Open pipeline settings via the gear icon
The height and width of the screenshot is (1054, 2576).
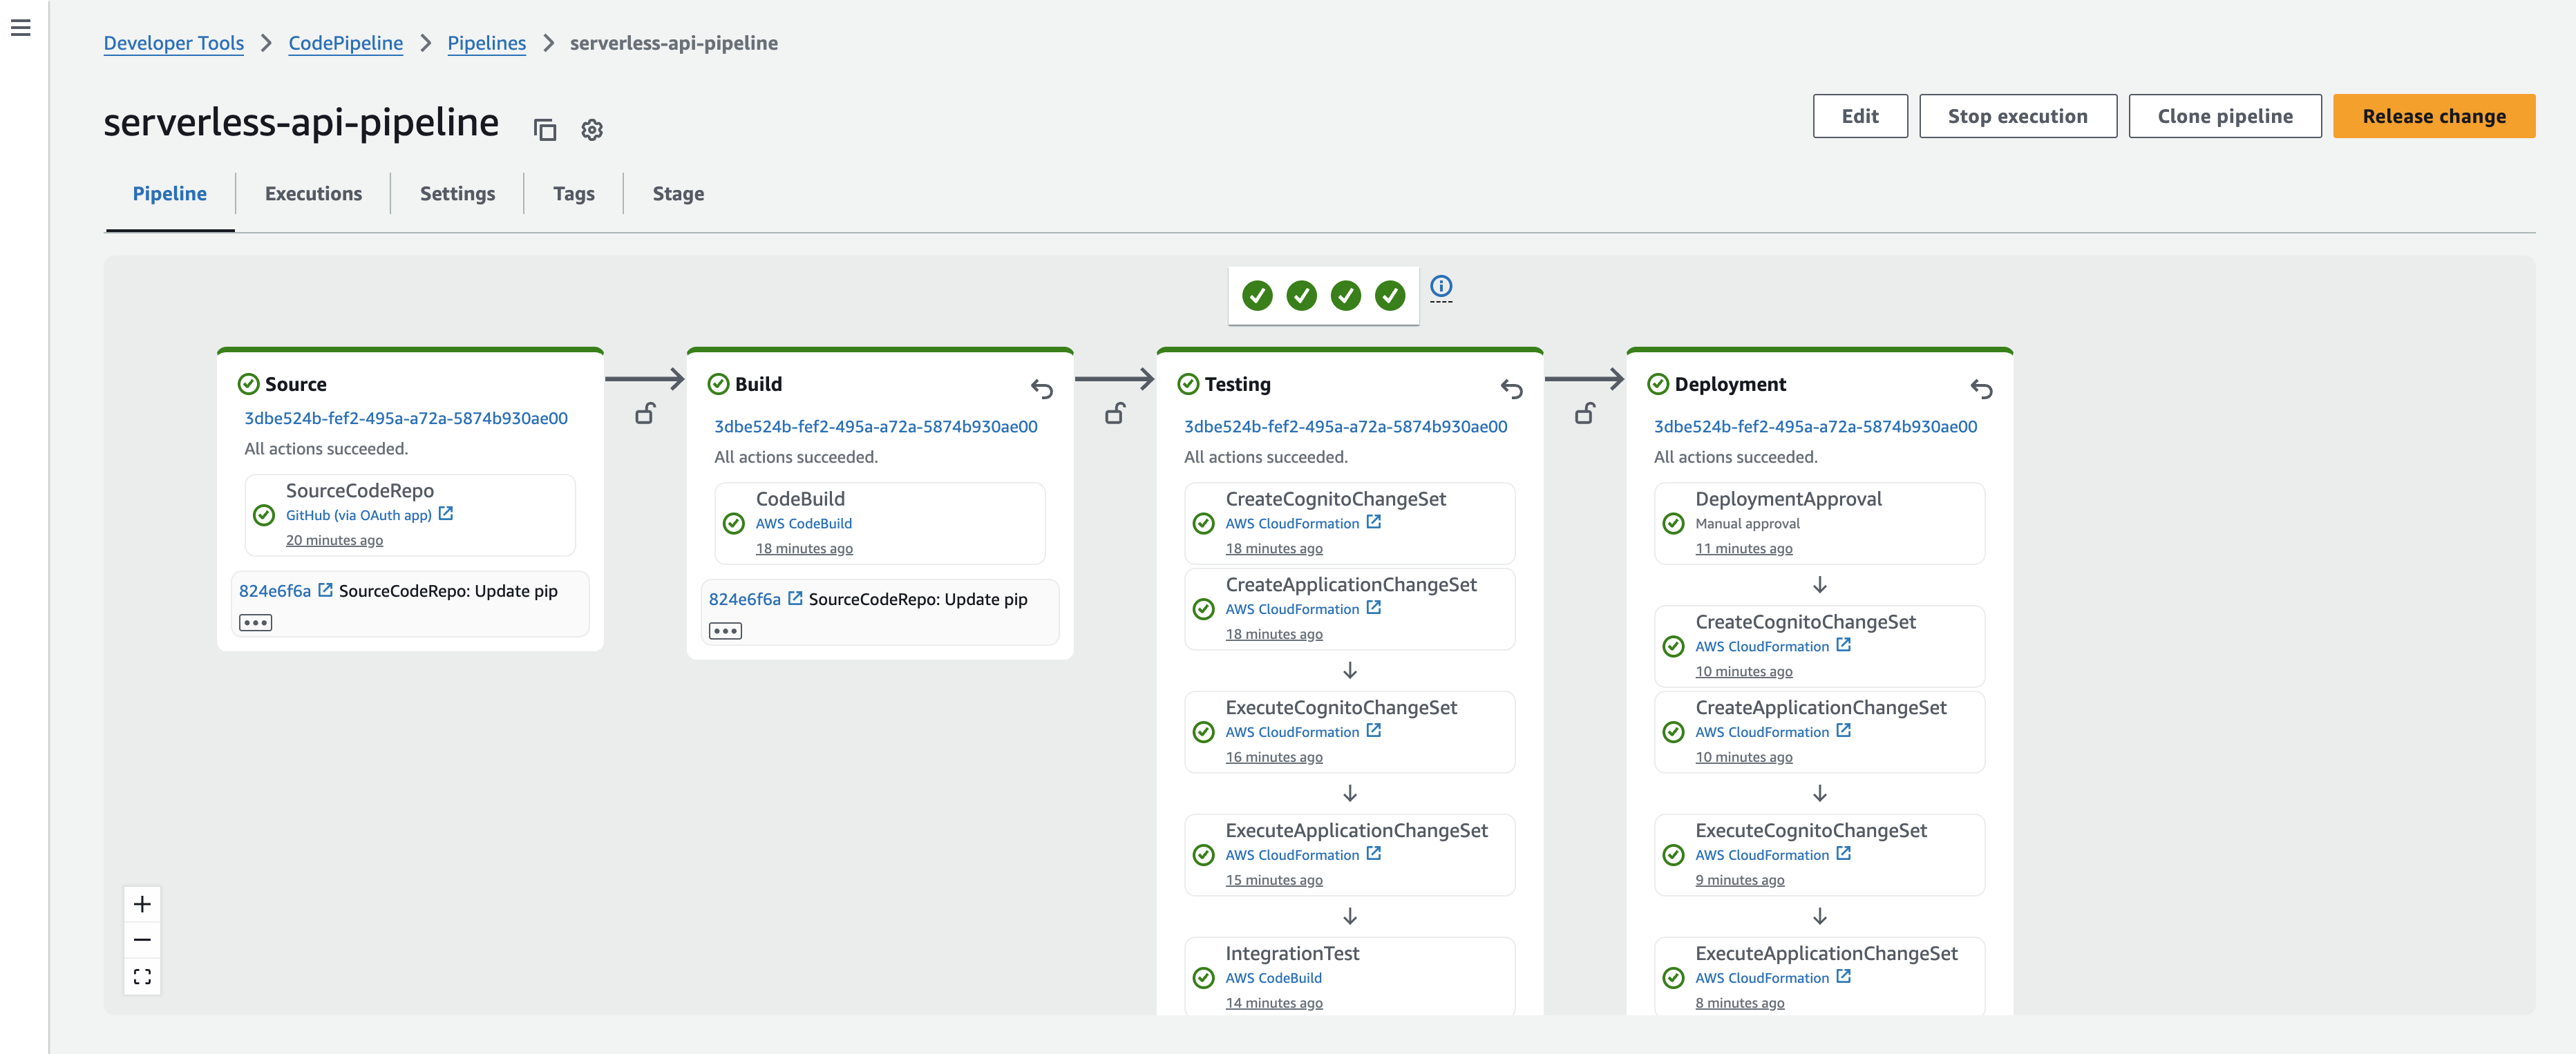click(x=592, y=129)
